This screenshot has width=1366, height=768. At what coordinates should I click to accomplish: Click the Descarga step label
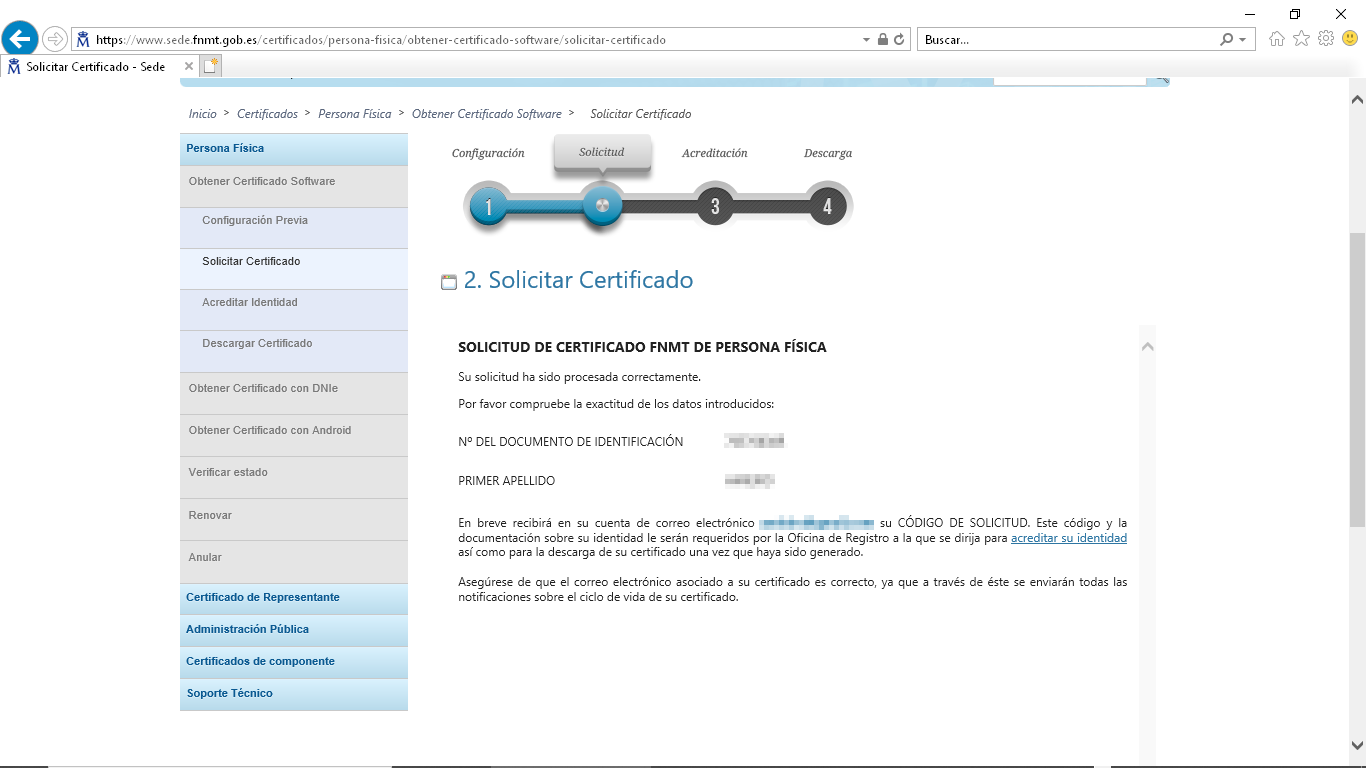click(828, 153)
